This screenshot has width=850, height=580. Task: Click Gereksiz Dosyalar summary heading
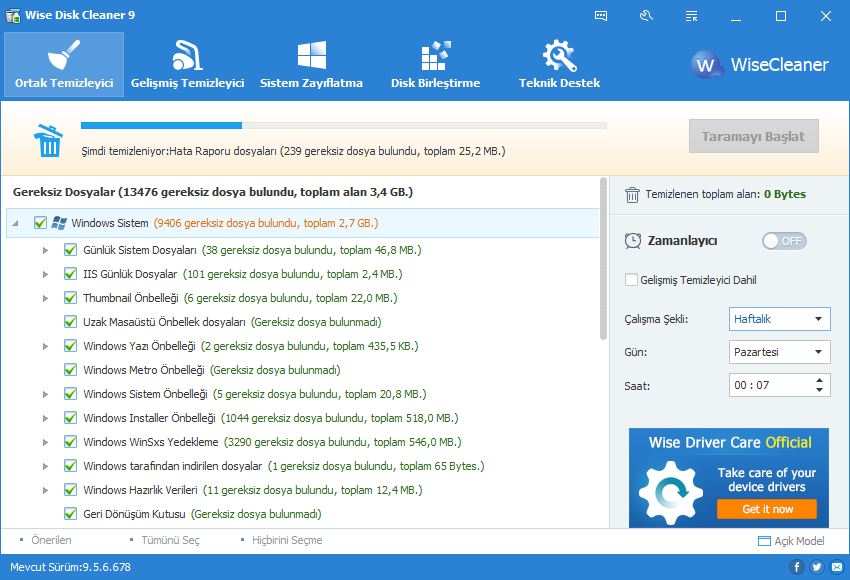click(212, 192)
